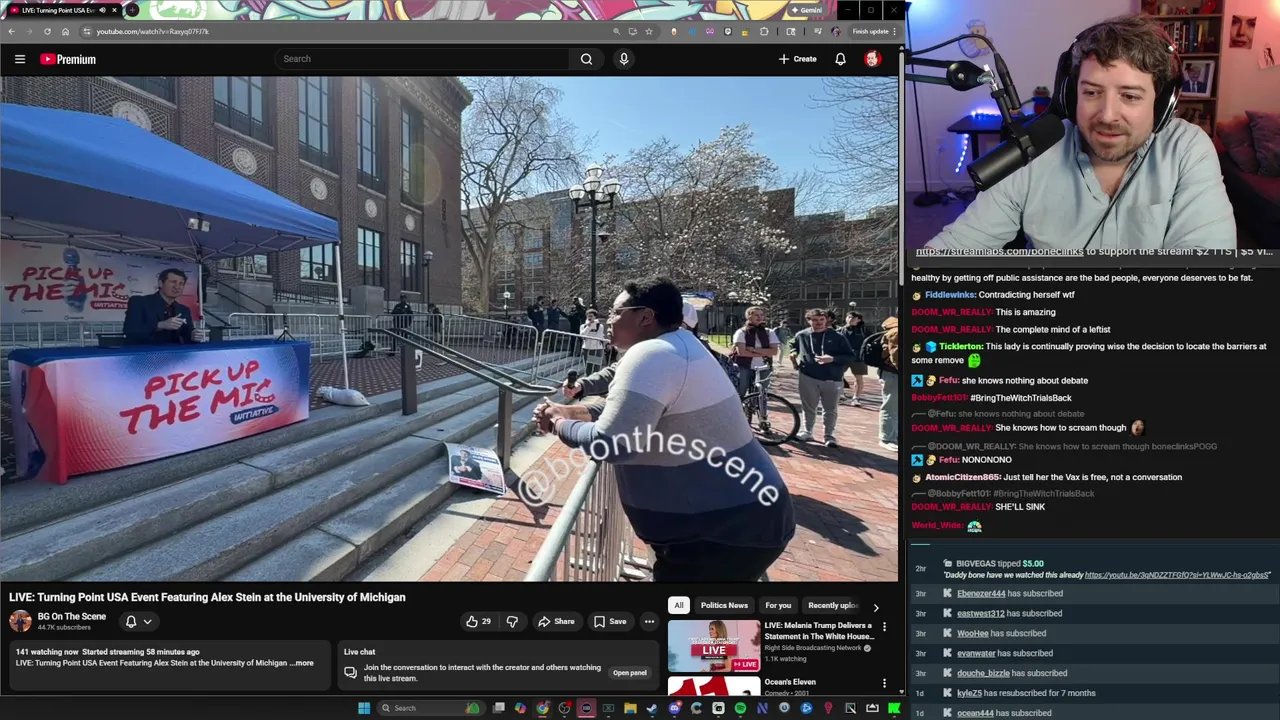
Task: Click kyle75 resubscribed entry name
Action: 970,693
